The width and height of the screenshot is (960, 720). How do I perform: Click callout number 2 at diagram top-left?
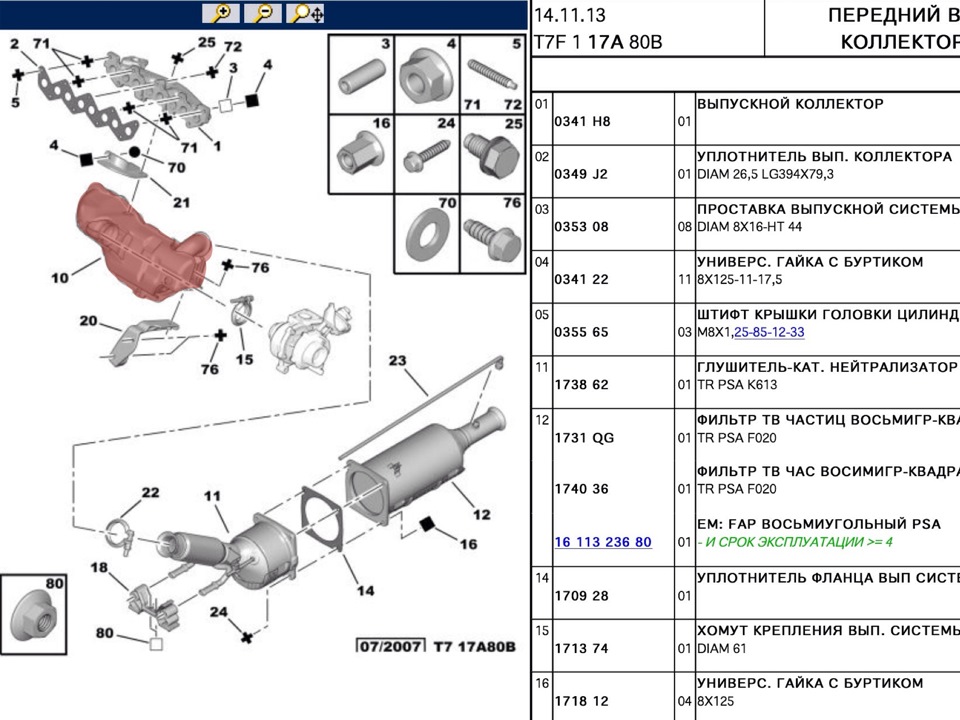15,44
